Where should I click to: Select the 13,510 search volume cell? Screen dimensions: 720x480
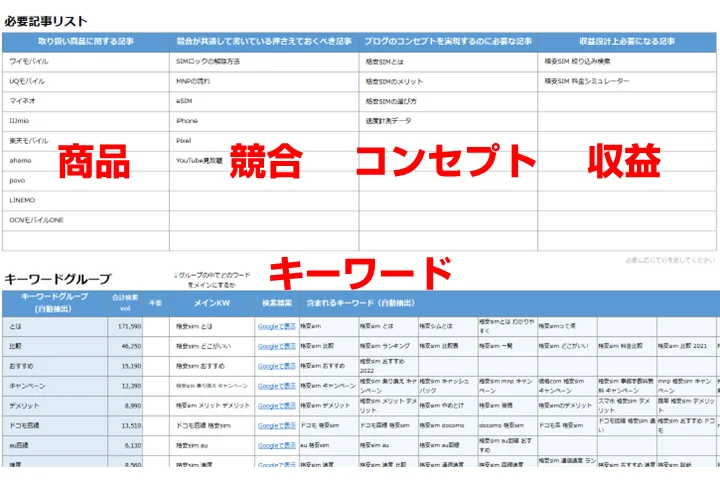[x=125, y=426]
